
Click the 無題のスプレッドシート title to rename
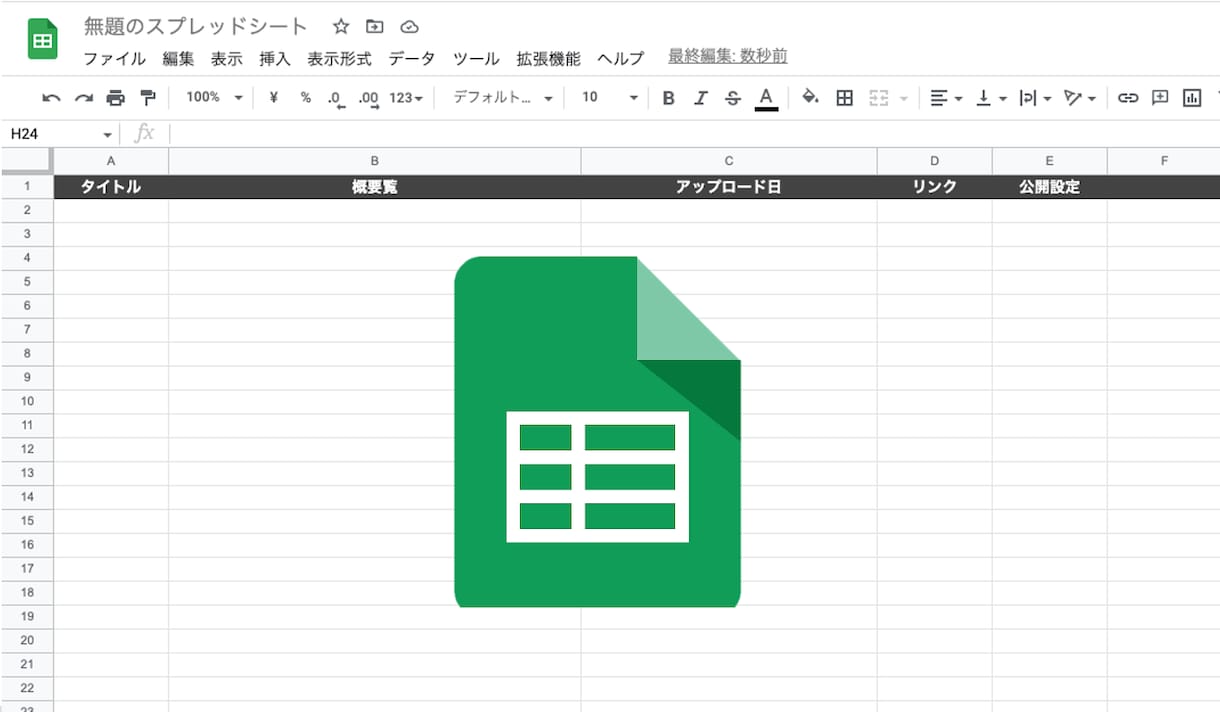tap(196, 27)
